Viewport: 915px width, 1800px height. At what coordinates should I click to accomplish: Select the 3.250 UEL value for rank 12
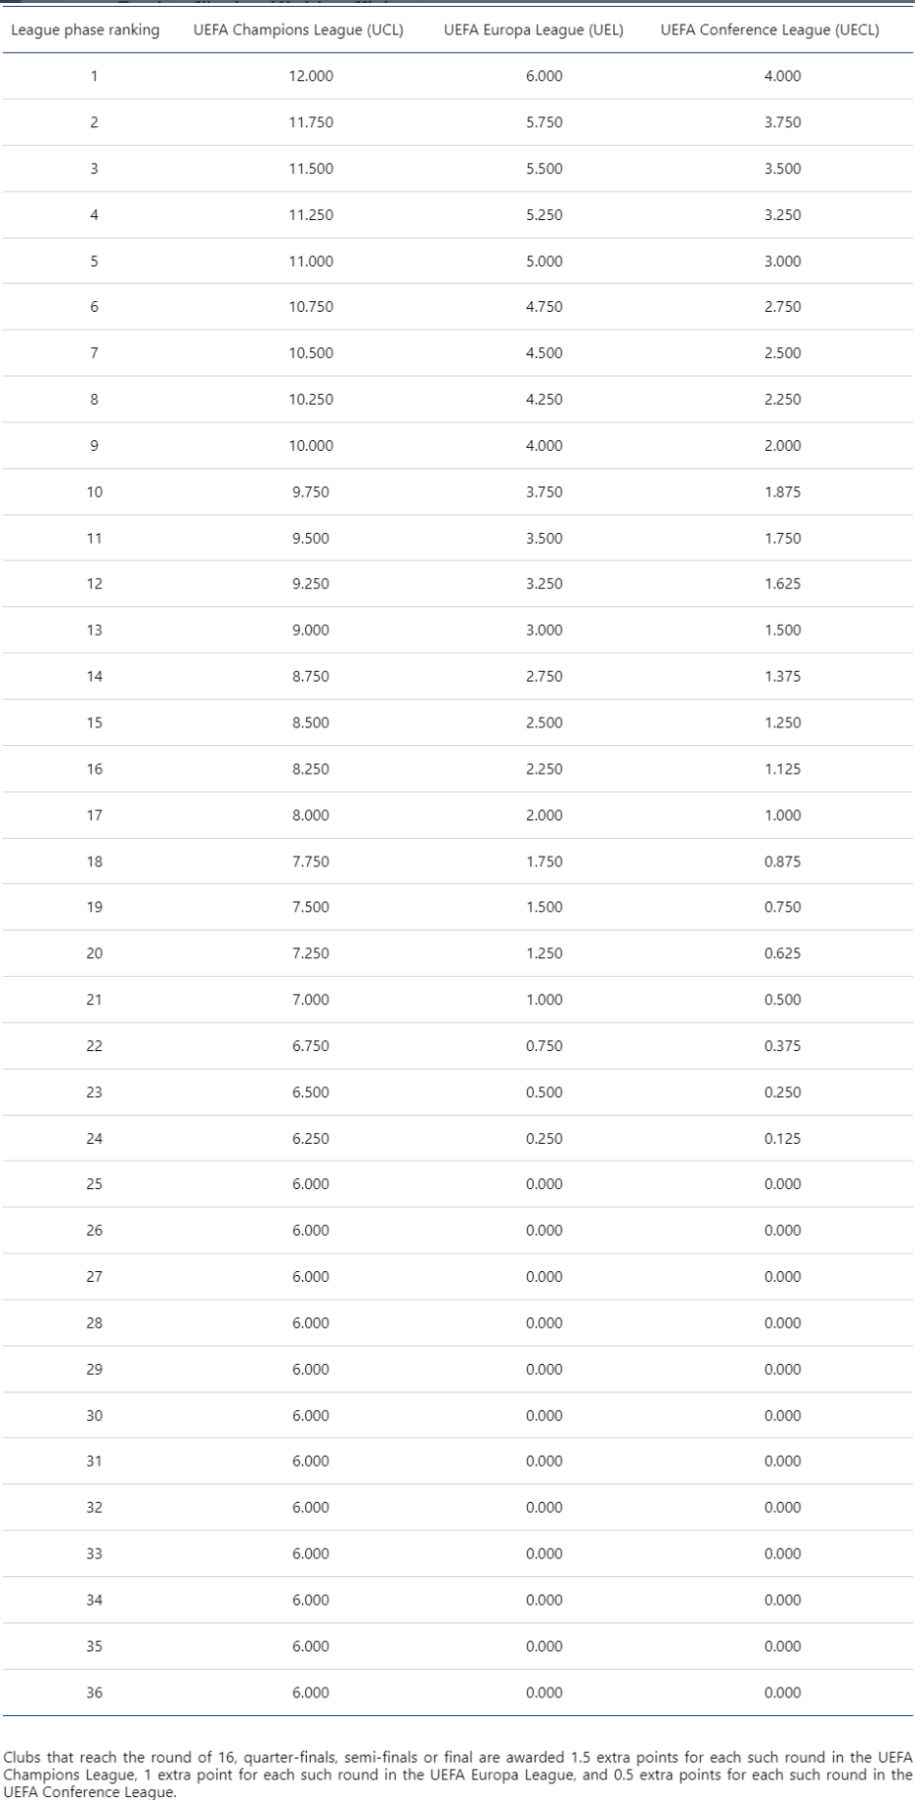click(x=544, y=584)
